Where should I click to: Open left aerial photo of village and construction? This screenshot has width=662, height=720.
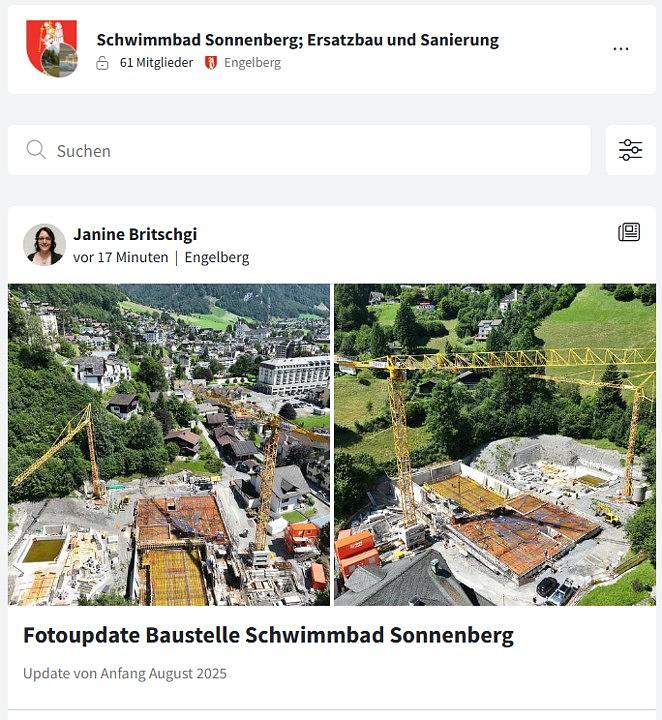[169, 444]
